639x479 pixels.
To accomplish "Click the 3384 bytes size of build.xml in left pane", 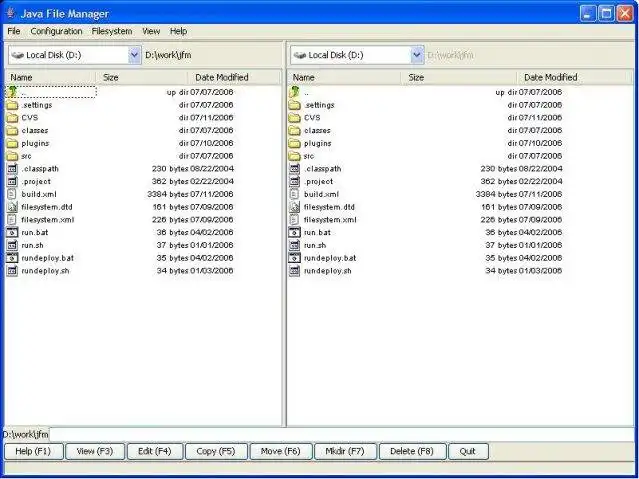I will point(167,194).
